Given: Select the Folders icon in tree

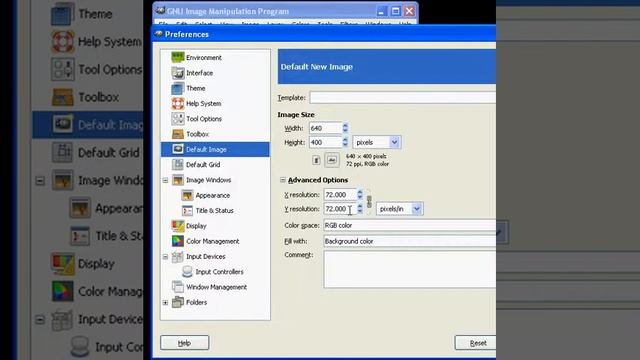Looking at the screenshot, I should (x=178, y=302).
